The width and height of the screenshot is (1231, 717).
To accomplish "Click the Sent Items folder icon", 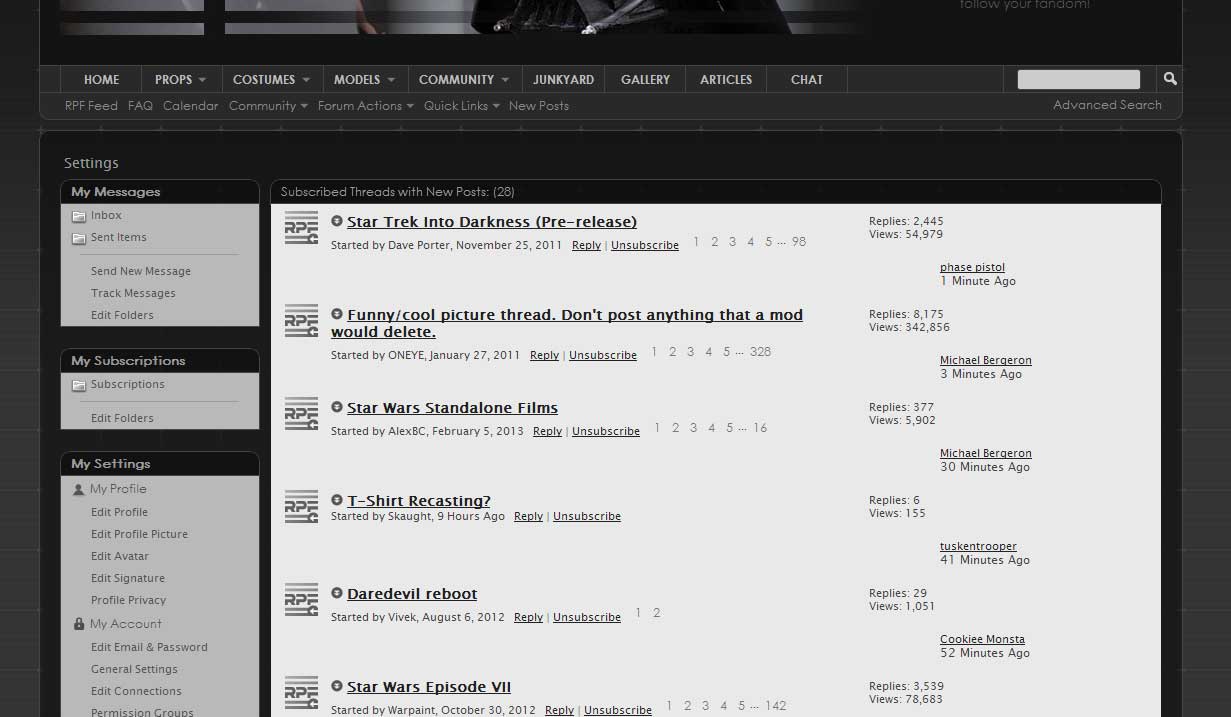I will click(79, 238).
